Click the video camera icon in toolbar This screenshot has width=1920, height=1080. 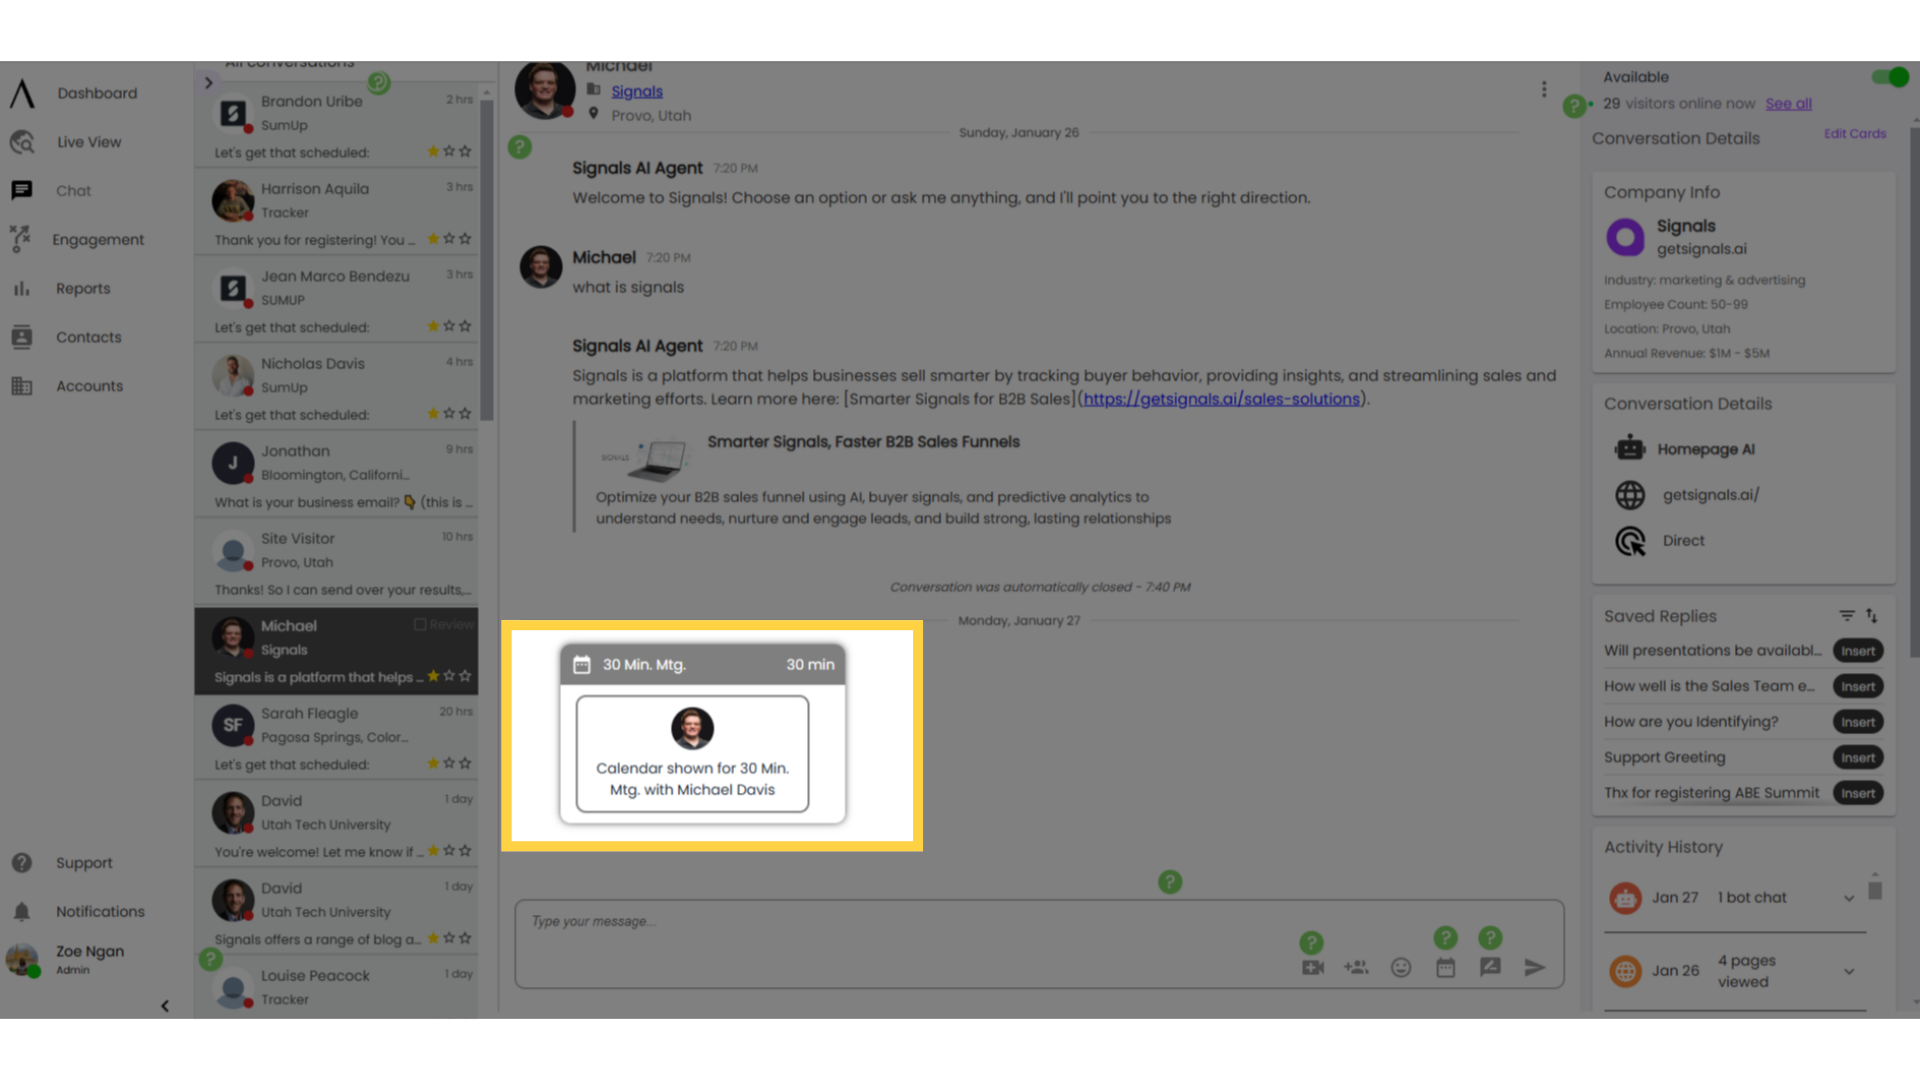pyautogui.click(x=1313, y=968)
